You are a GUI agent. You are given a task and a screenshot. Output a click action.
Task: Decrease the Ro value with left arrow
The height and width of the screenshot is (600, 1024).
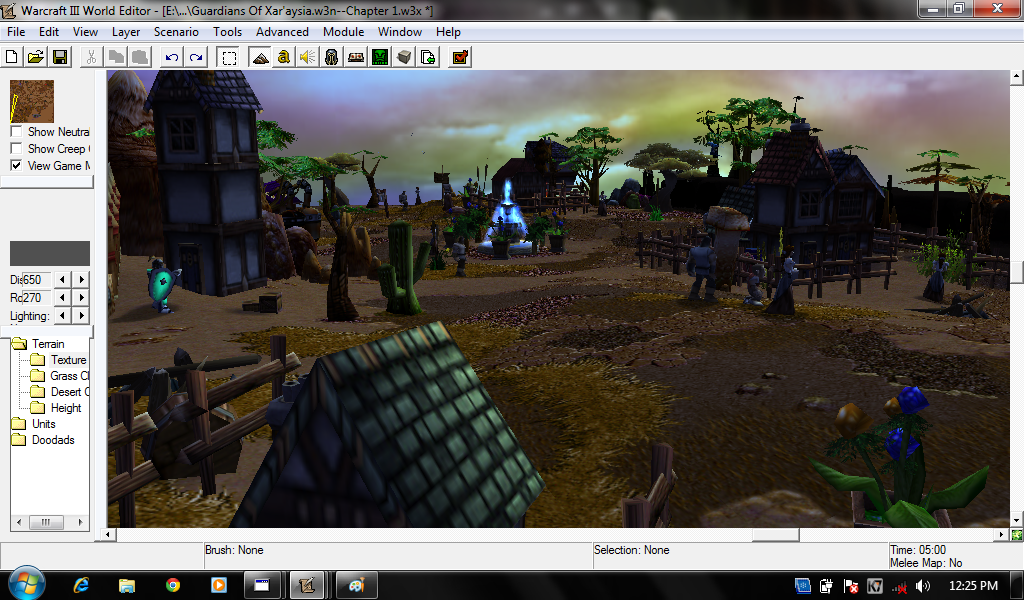pyautogui.click(x=62, y=298)
